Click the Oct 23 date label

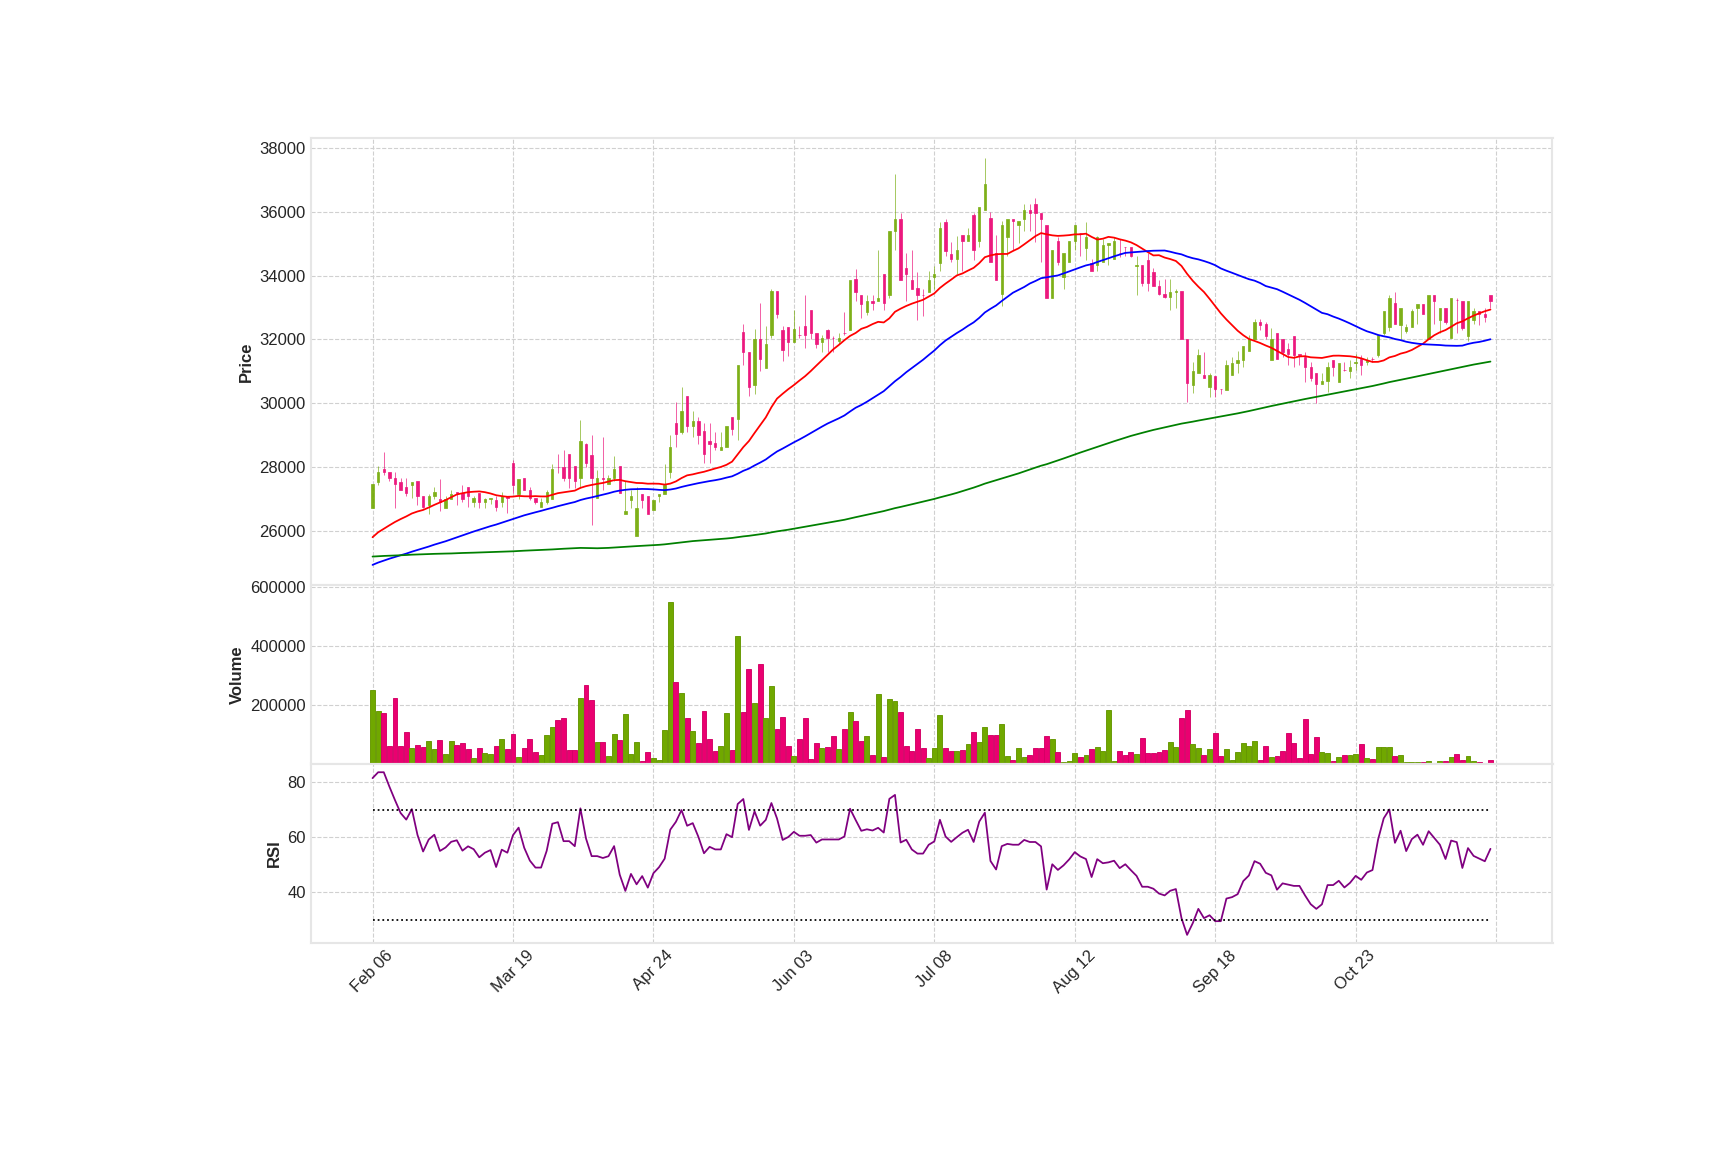tap(1353, 971)
